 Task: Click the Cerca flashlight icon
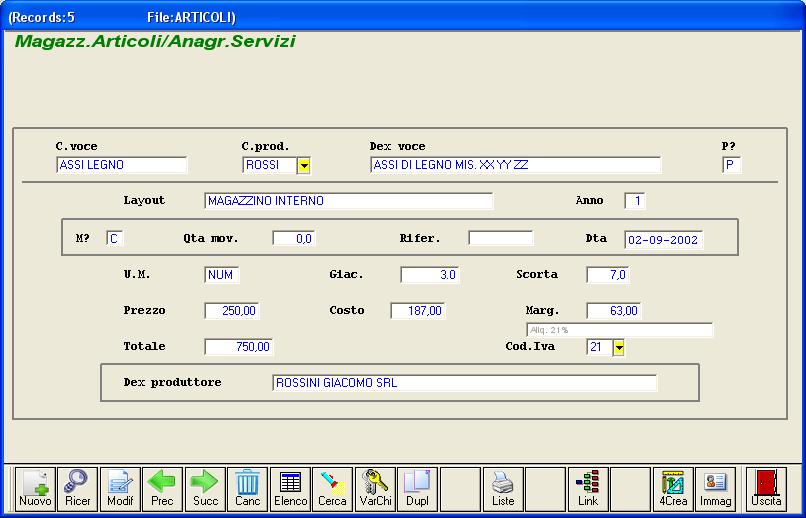[x=333, y=489]
